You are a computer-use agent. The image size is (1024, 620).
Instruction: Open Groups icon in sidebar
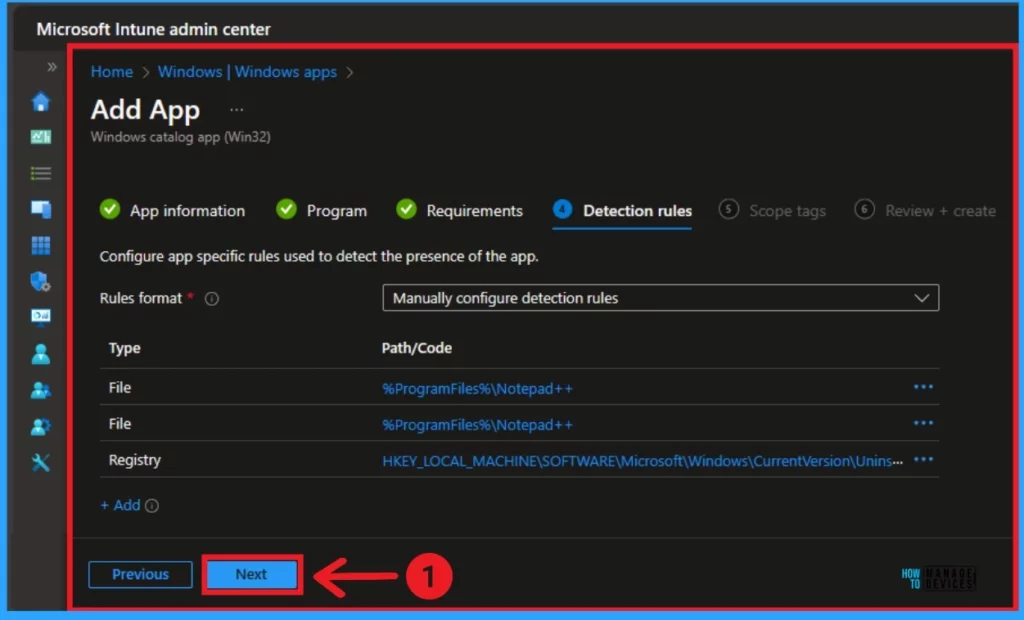pos(40,390)
